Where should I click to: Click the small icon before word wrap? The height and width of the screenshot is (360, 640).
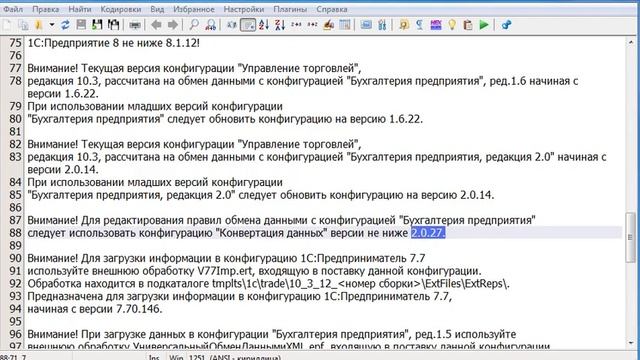[x=231, y=25]
